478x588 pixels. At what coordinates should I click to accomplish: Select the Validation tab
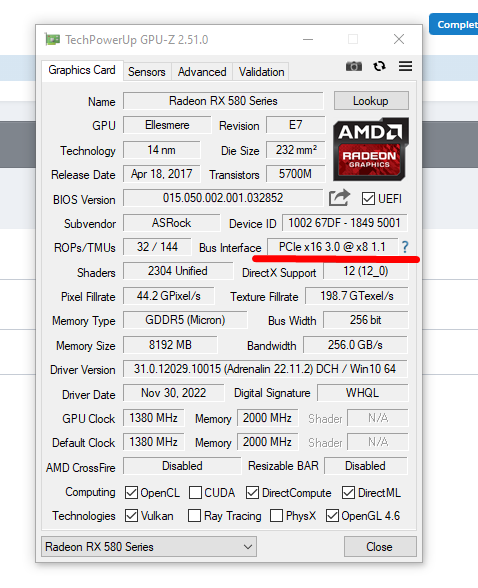point(261,72)
